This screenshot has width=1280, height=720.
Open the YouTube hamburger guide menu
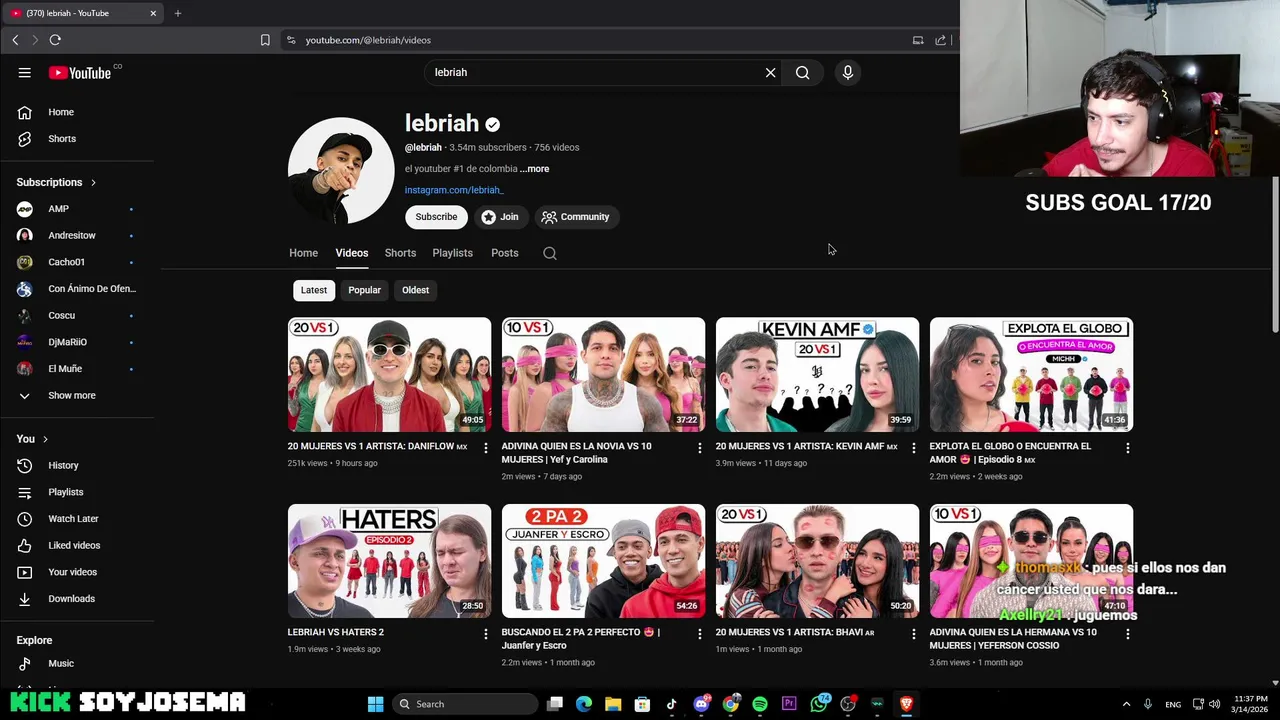[24, 72]
